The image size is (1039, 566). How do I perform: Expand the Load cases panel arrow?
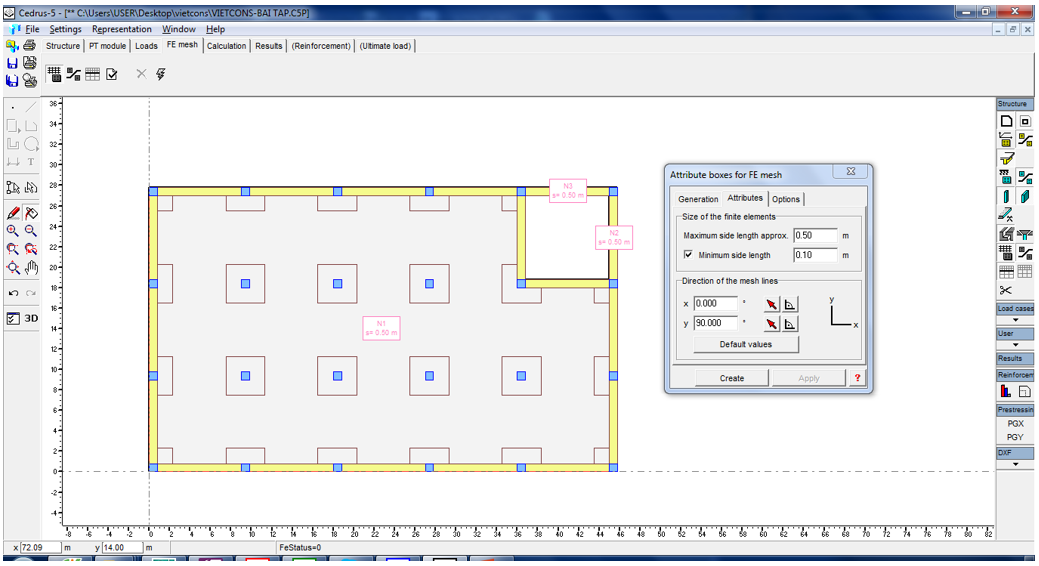click(1015, 320)
